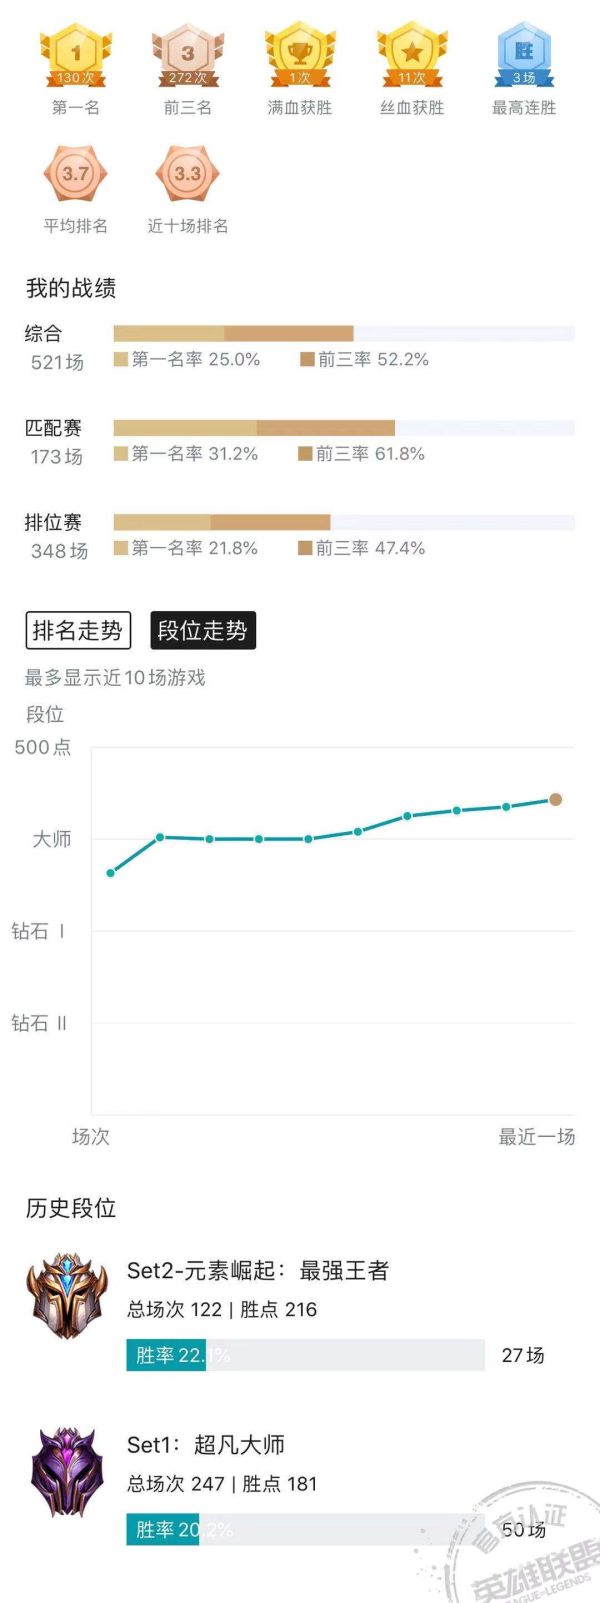
Task: Click the 综合 win-rate progress bar
Action: pyautogui.click(x=344, y=334)
